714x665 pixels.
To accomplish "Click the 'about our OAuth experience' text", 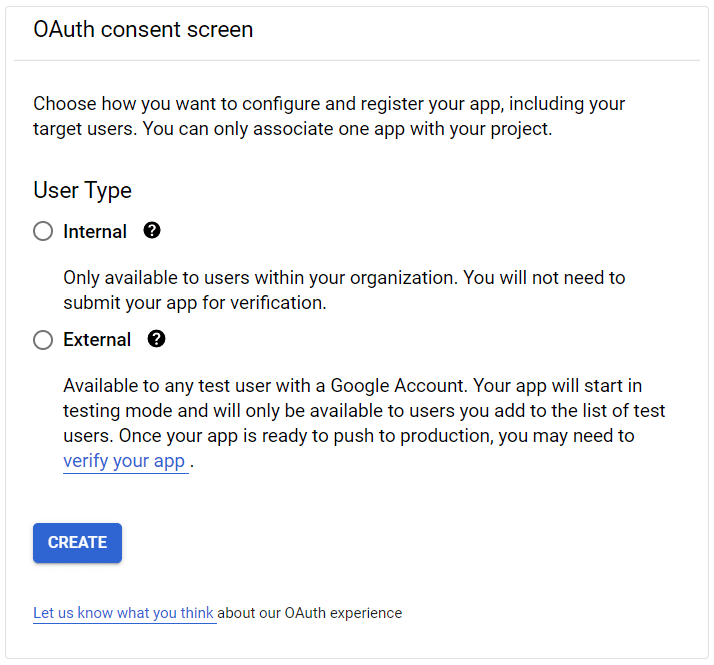I will [x=310, y=613].
